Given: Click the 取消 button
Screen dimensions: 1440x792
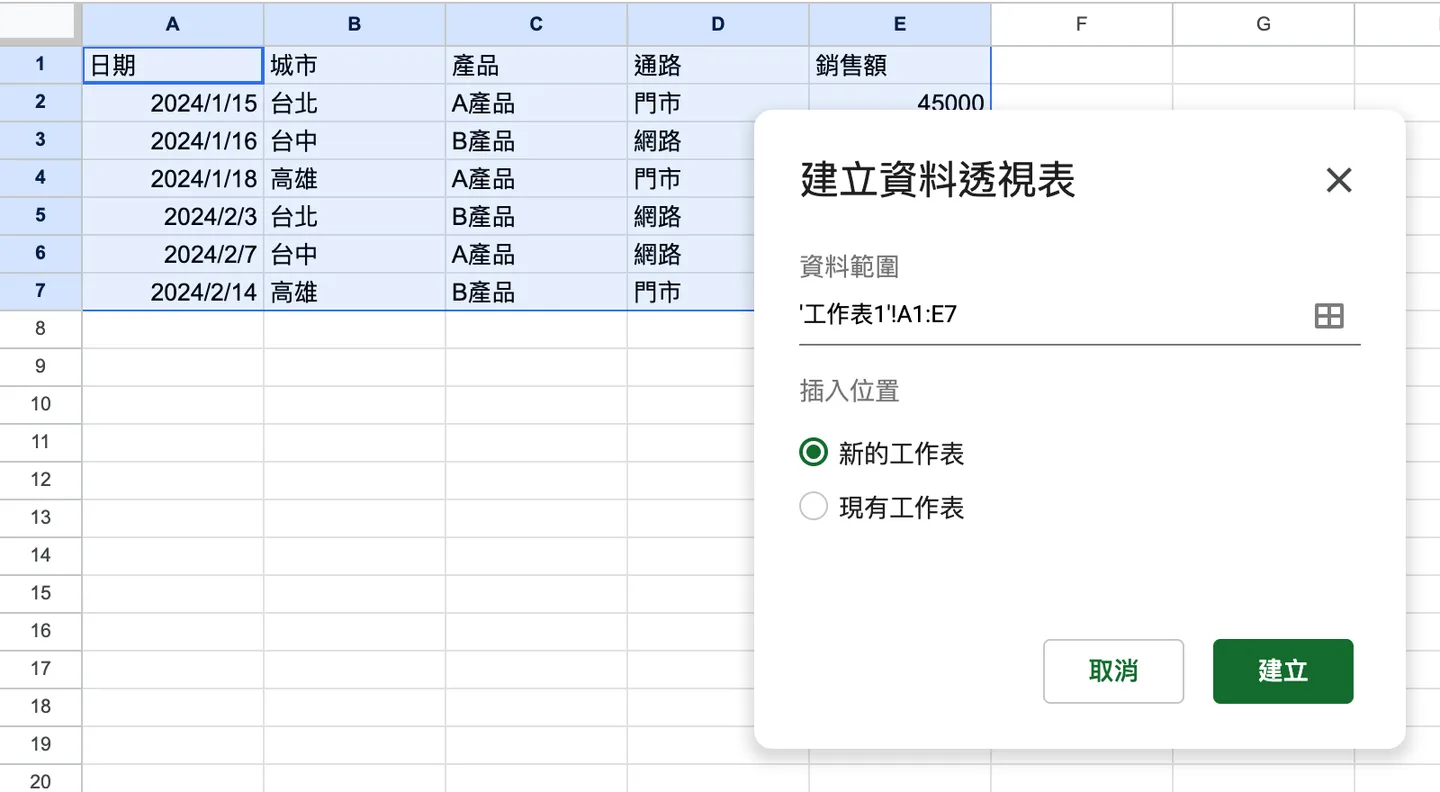Looking at the screenshot, I should tap(1113, 671).
